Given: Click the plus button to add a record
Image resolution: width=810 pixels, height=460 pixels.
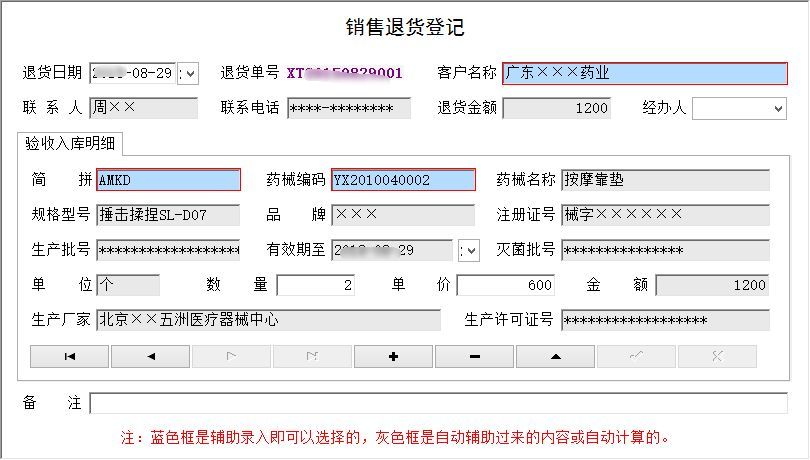Looking at the screenshot, I should pos(394,357).
